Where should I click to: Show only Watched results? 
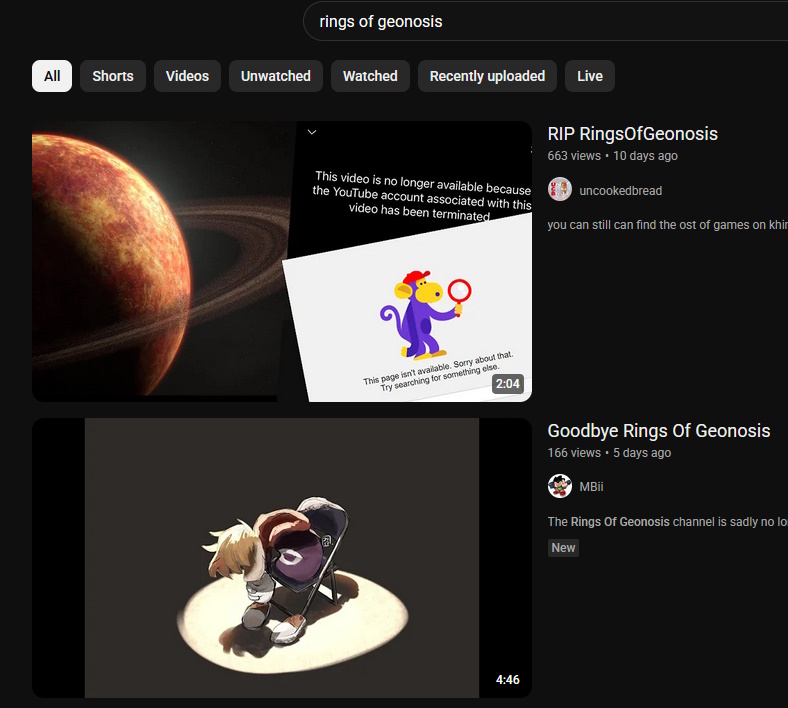pyautogui.click(x=370, y=76)
